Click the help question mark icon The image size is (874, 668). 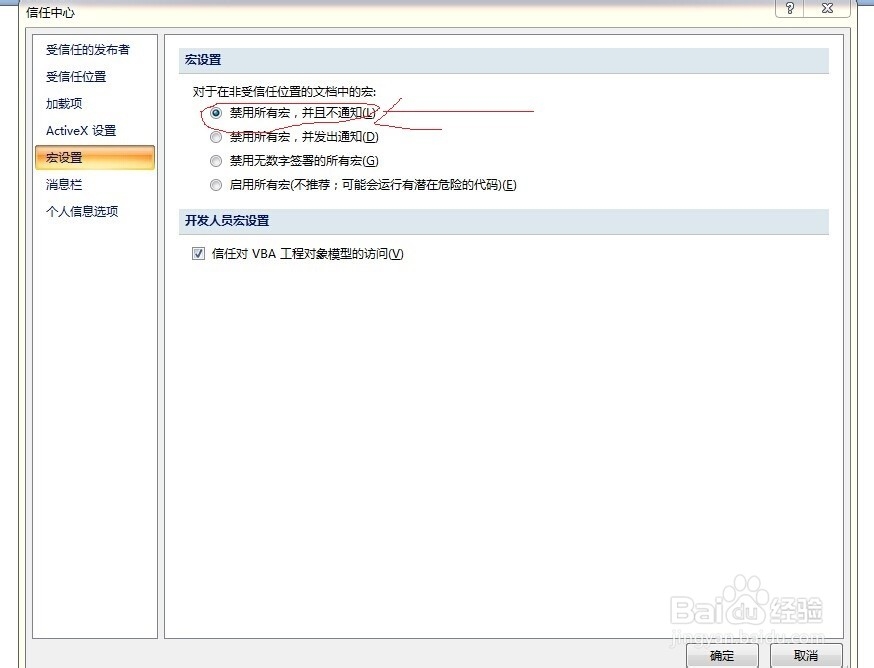pos(789,9)
